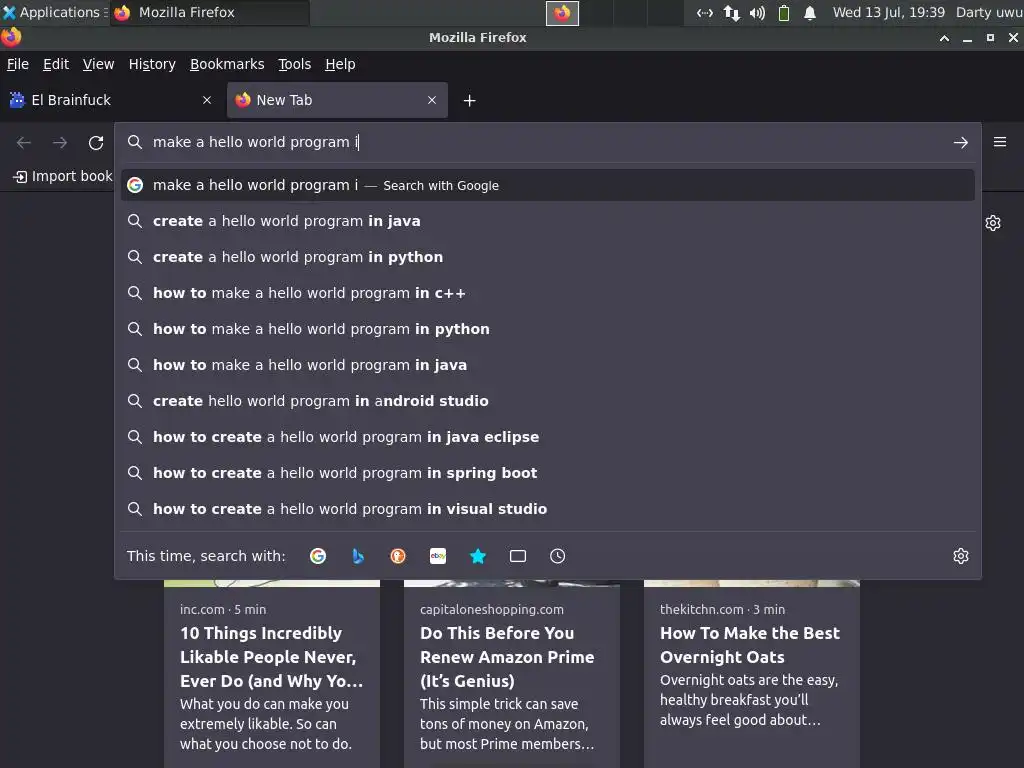Search with eBay one-off icon

[x=438, y=556]
